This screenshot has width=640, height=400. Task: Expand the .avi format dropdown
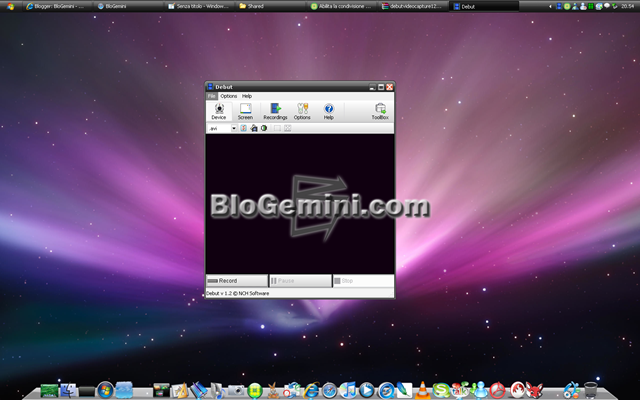coord(234,128)
